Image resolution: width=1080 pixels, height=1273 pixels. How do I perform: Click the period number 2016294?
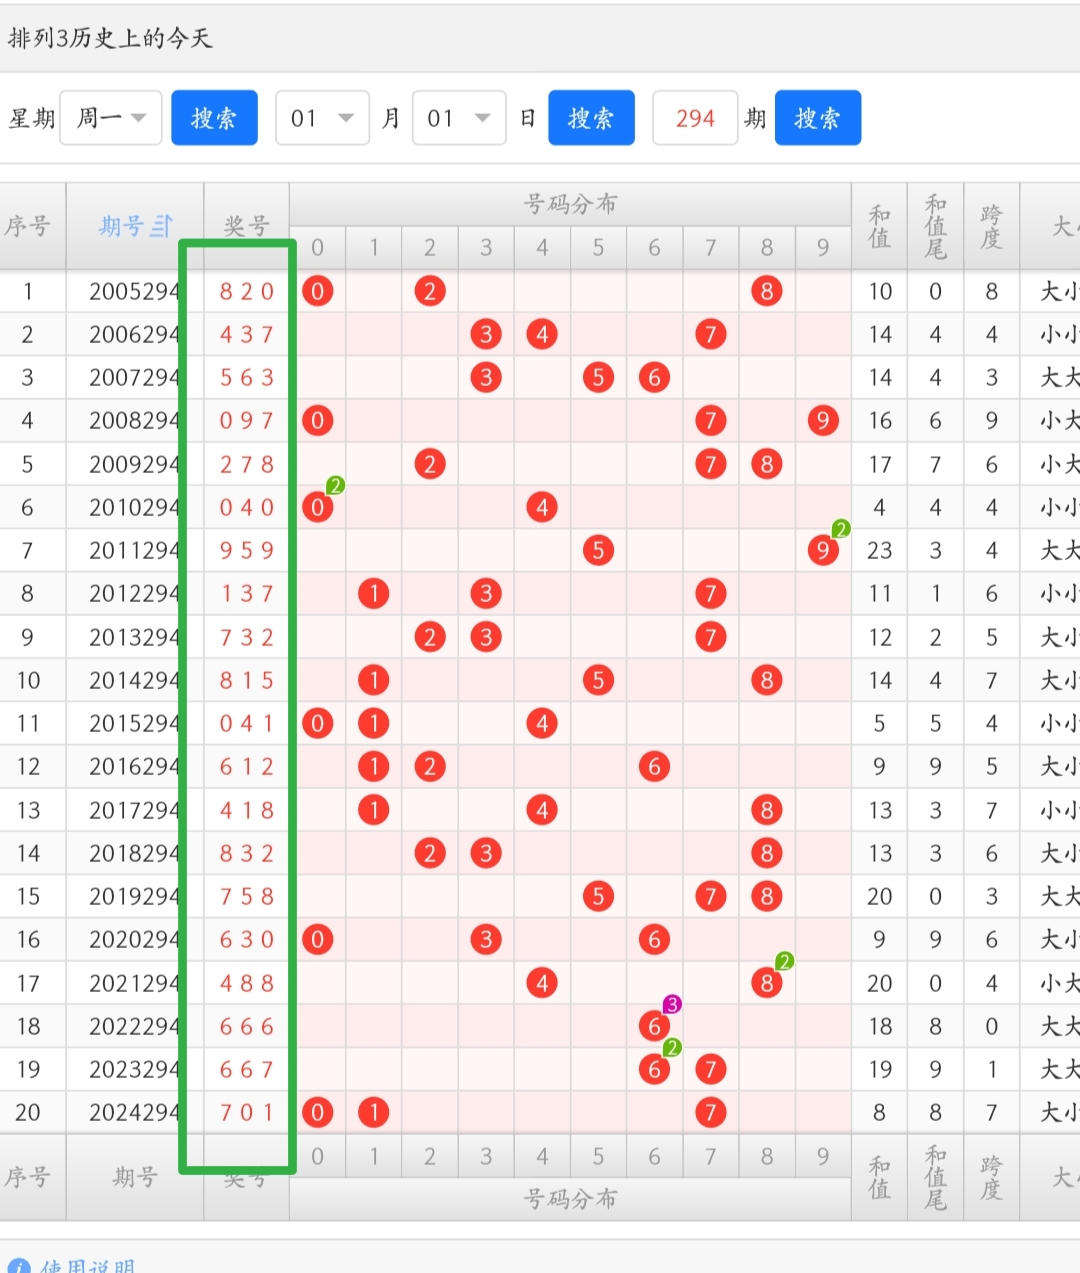point(134,766)
